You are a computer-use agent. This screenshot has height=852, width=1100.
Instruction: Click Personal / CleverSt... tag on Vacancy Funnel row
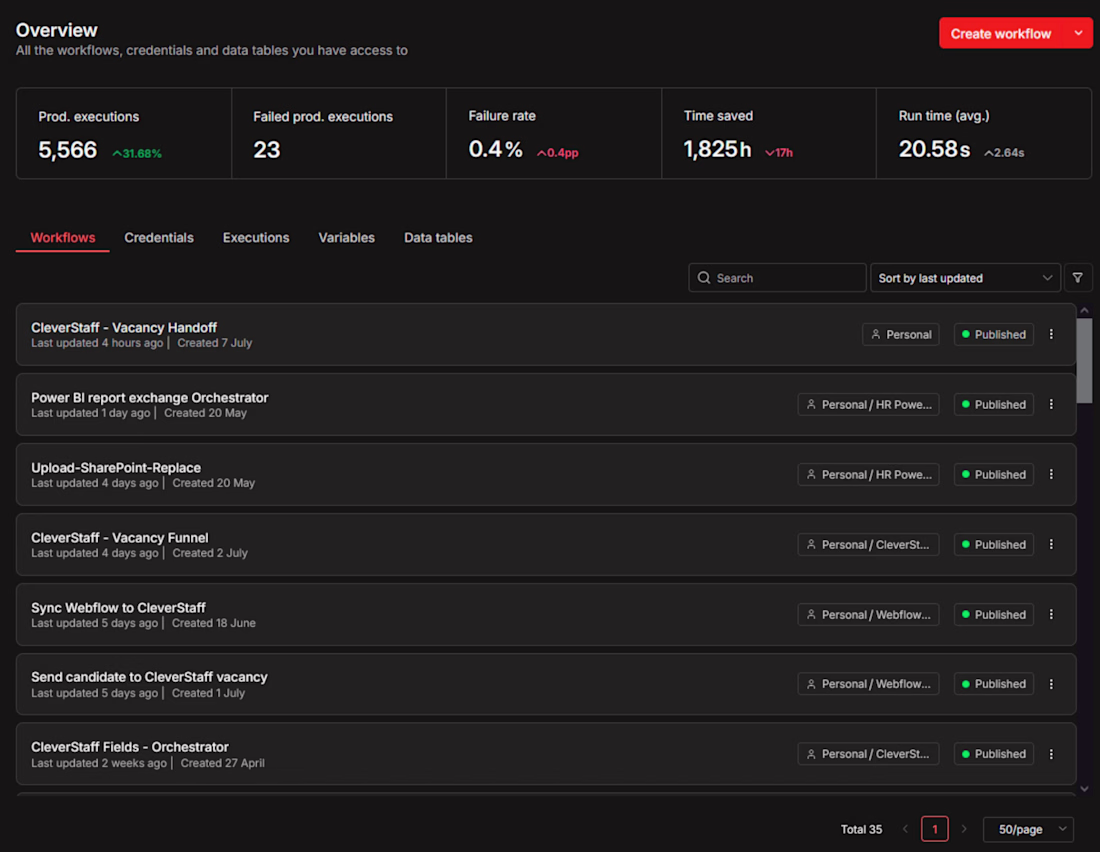tap(868, 545)
